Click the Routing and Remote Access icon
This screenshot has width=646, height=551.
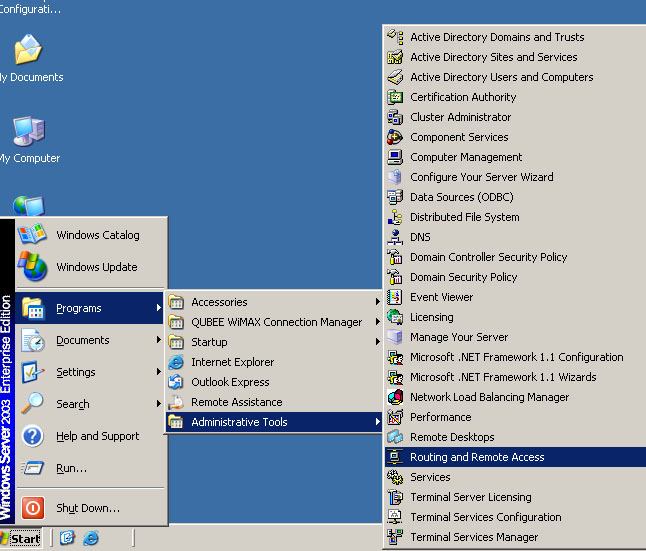pyautogui.click(x=395, y=457)
